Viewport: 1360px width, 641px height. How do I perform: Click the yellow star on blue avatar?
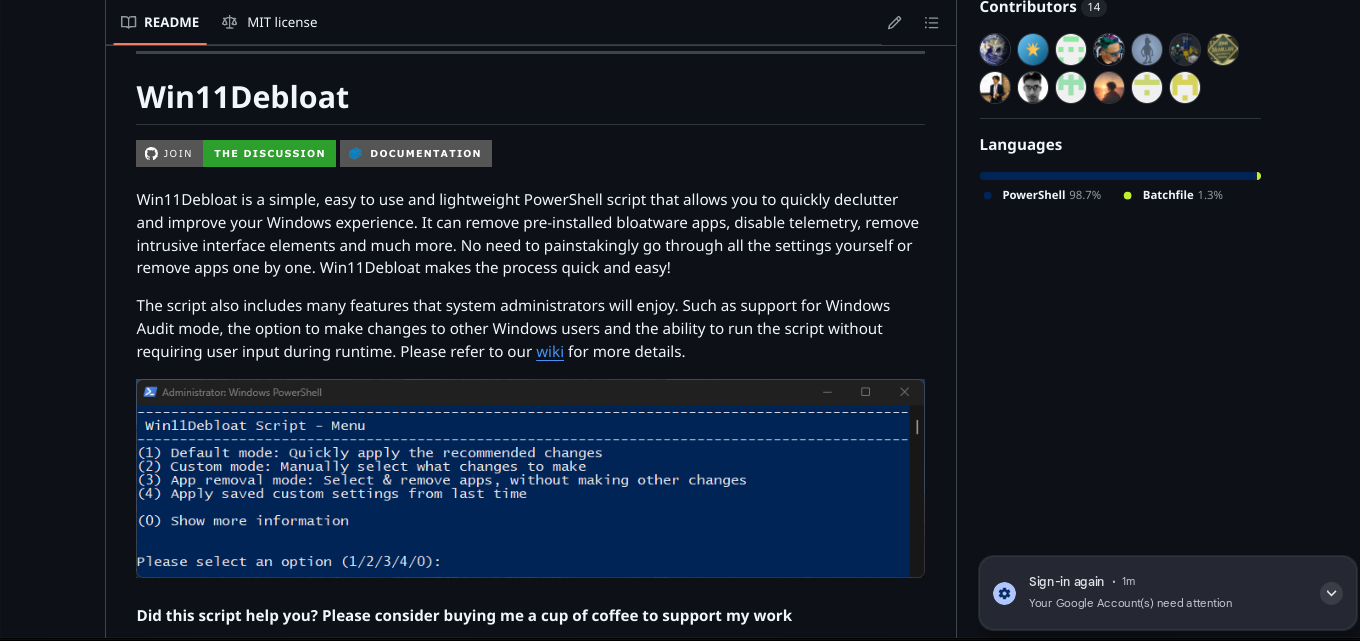[1033, 50]
